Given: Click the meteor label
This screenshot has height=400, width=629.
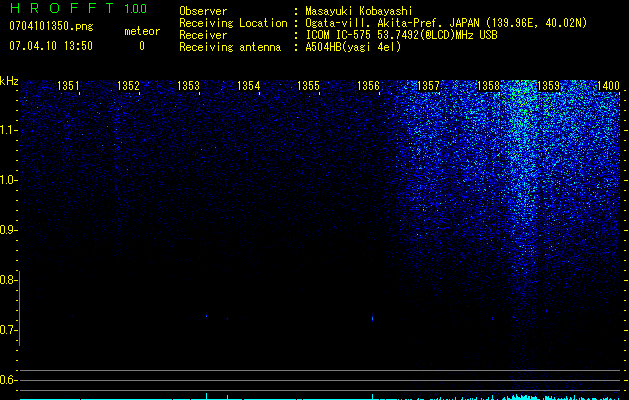Looking at the screenshot, I should (142, 31).
